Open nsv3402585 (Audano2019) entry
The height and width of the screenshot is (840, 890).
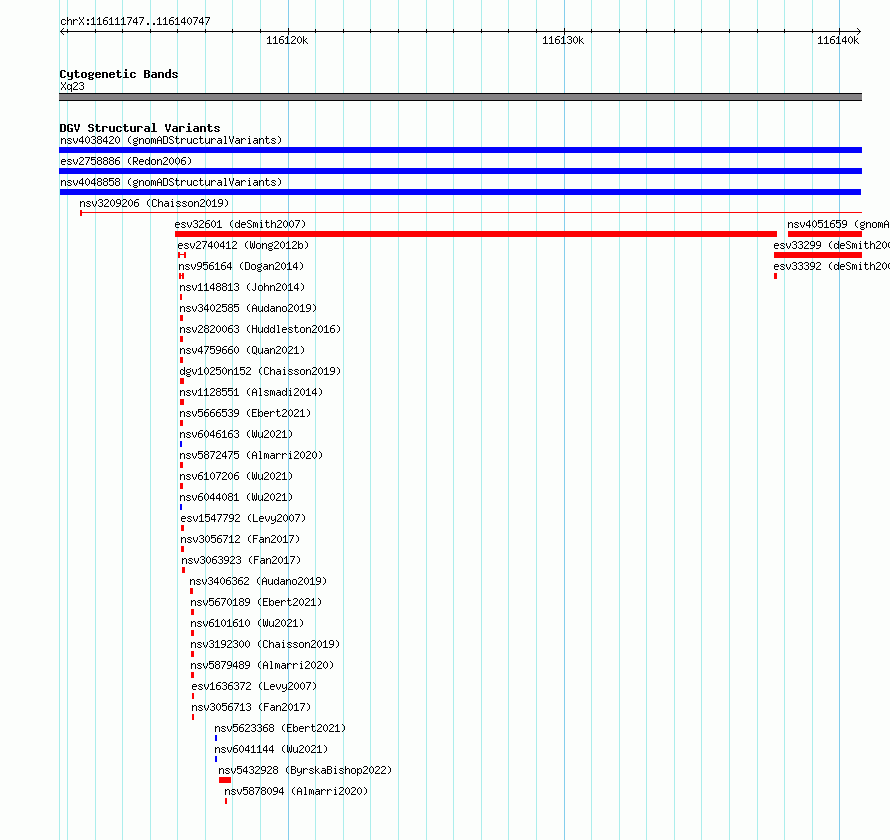click(x=248, y=308)
